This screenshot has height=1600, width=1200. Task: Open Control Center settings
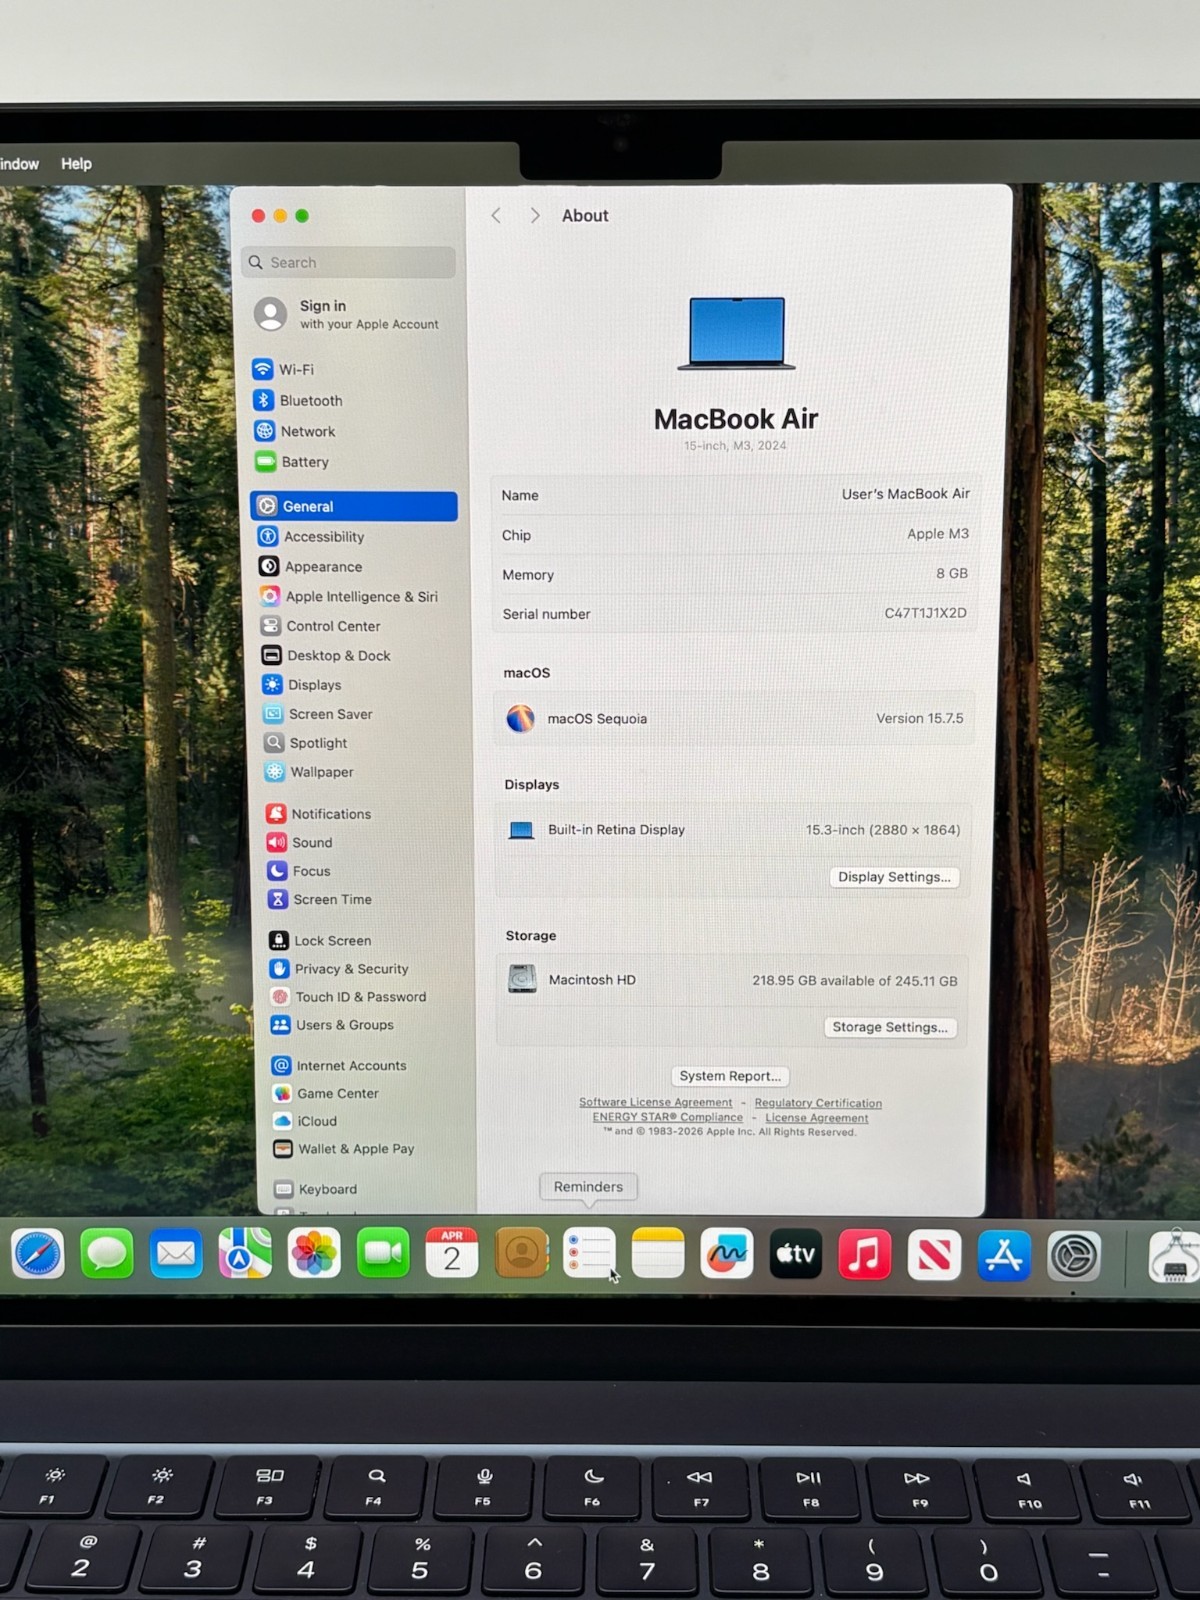click(x=320, y=626)
